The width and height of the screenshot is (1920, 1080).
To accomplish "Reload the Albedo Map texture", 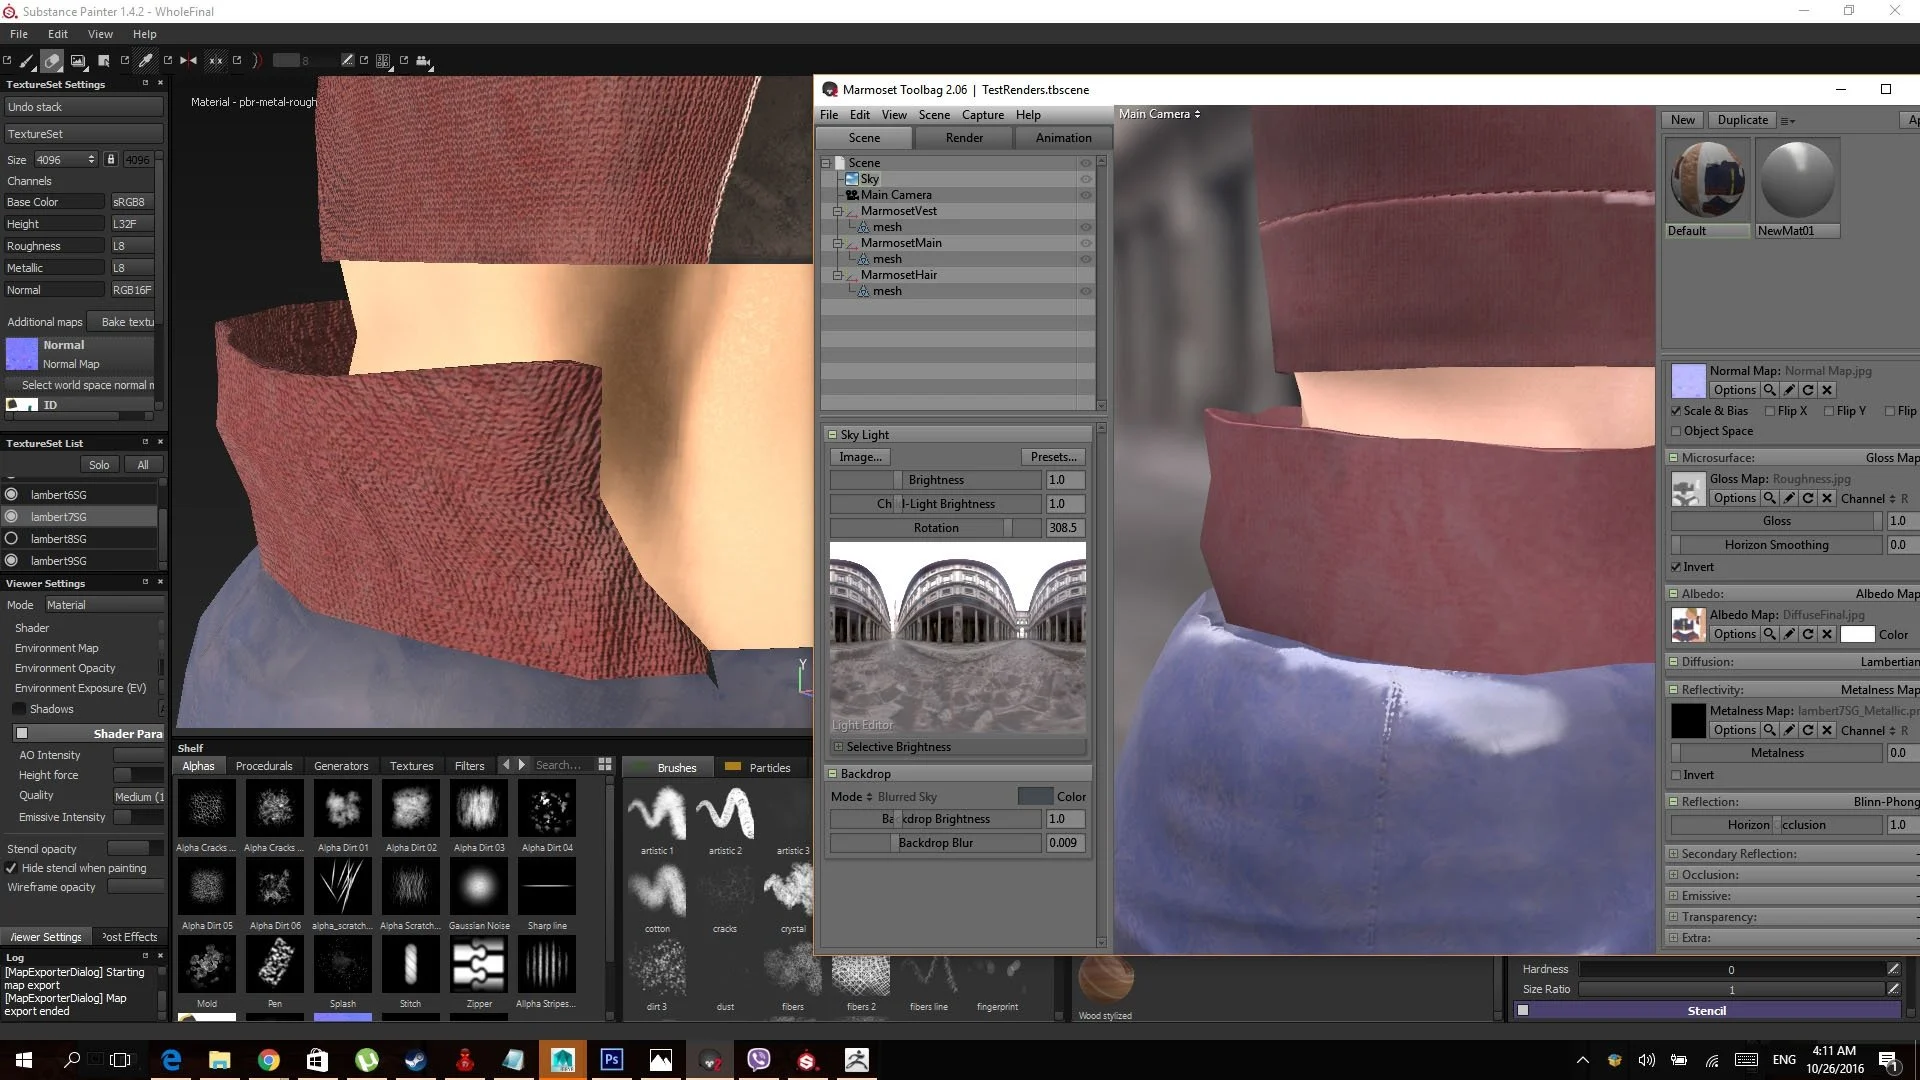I will [x=1808, y=634].
